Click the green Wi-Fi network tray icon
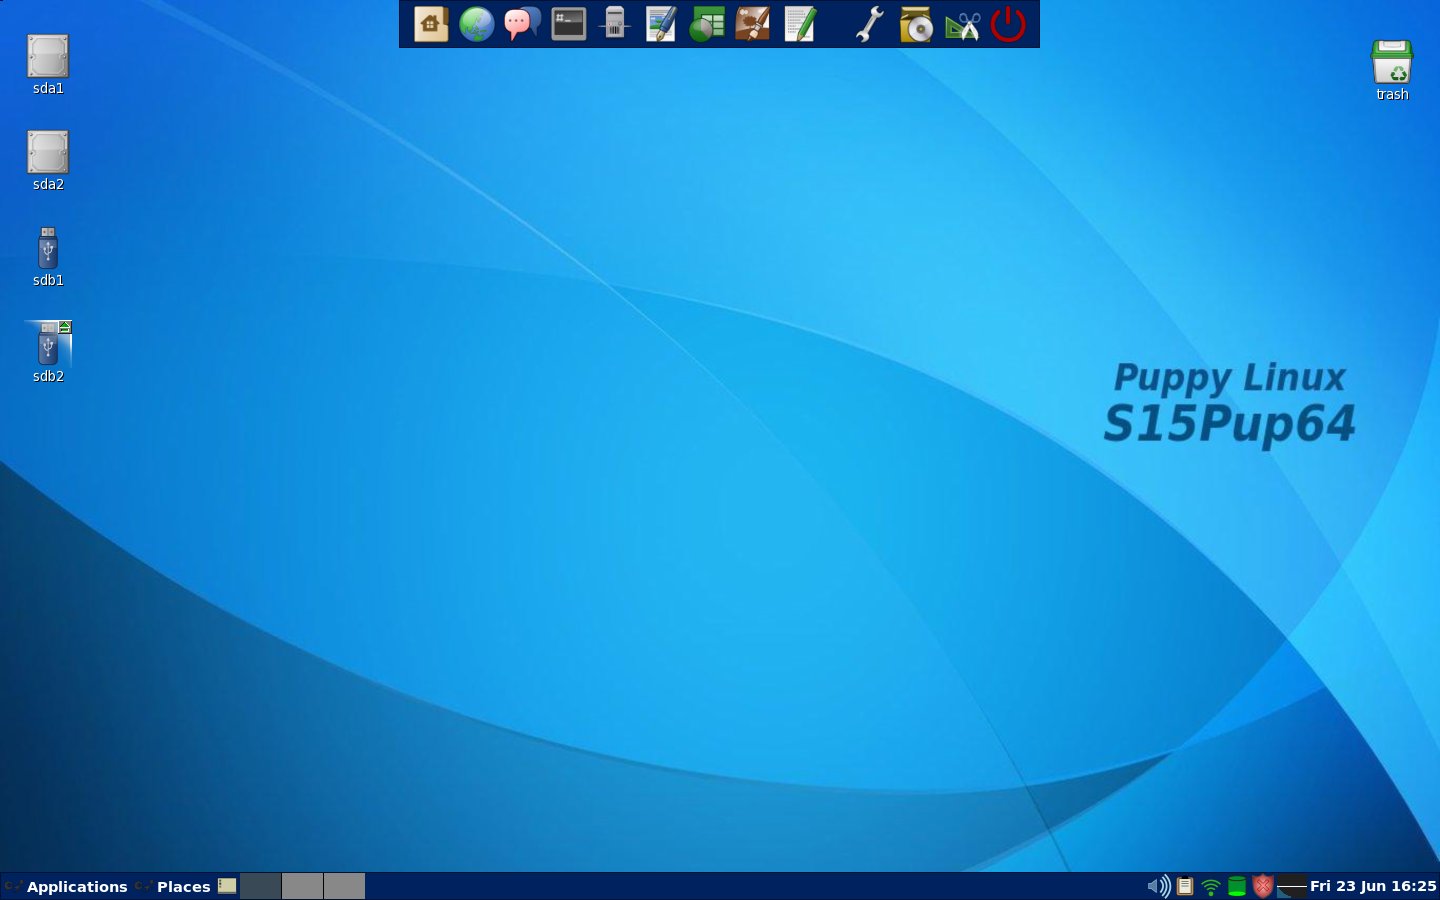The height and width of the screenshot is (900, 1440). [1211, 886]
